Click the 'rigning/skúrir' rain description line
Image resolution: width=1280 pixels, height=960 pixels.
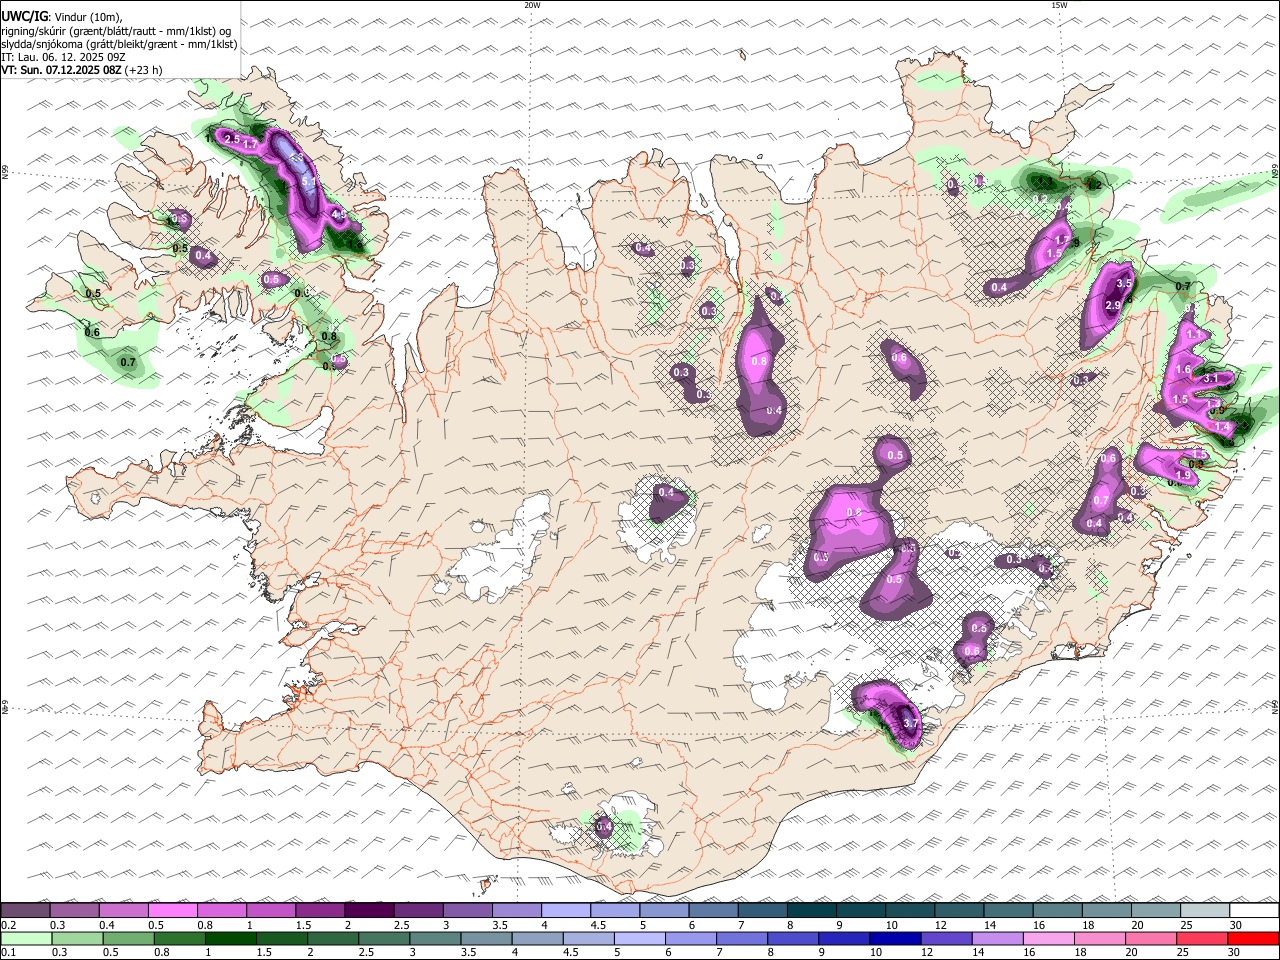click(x=116, y=31)
